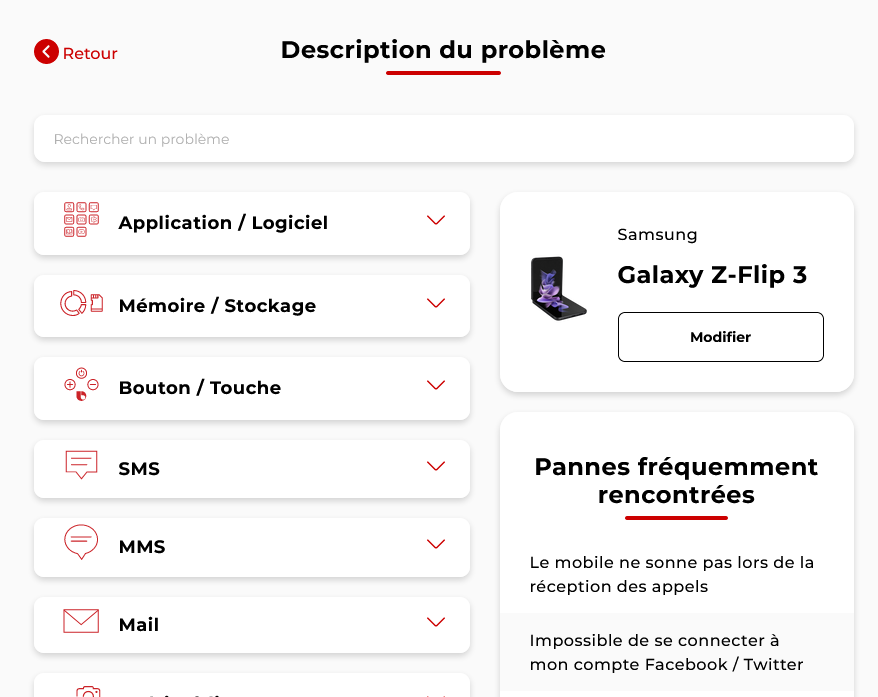The height and width of the screenshot is (697, 878).
Task: Focus the Rechercher un problème search field
Action: point(443,139)
